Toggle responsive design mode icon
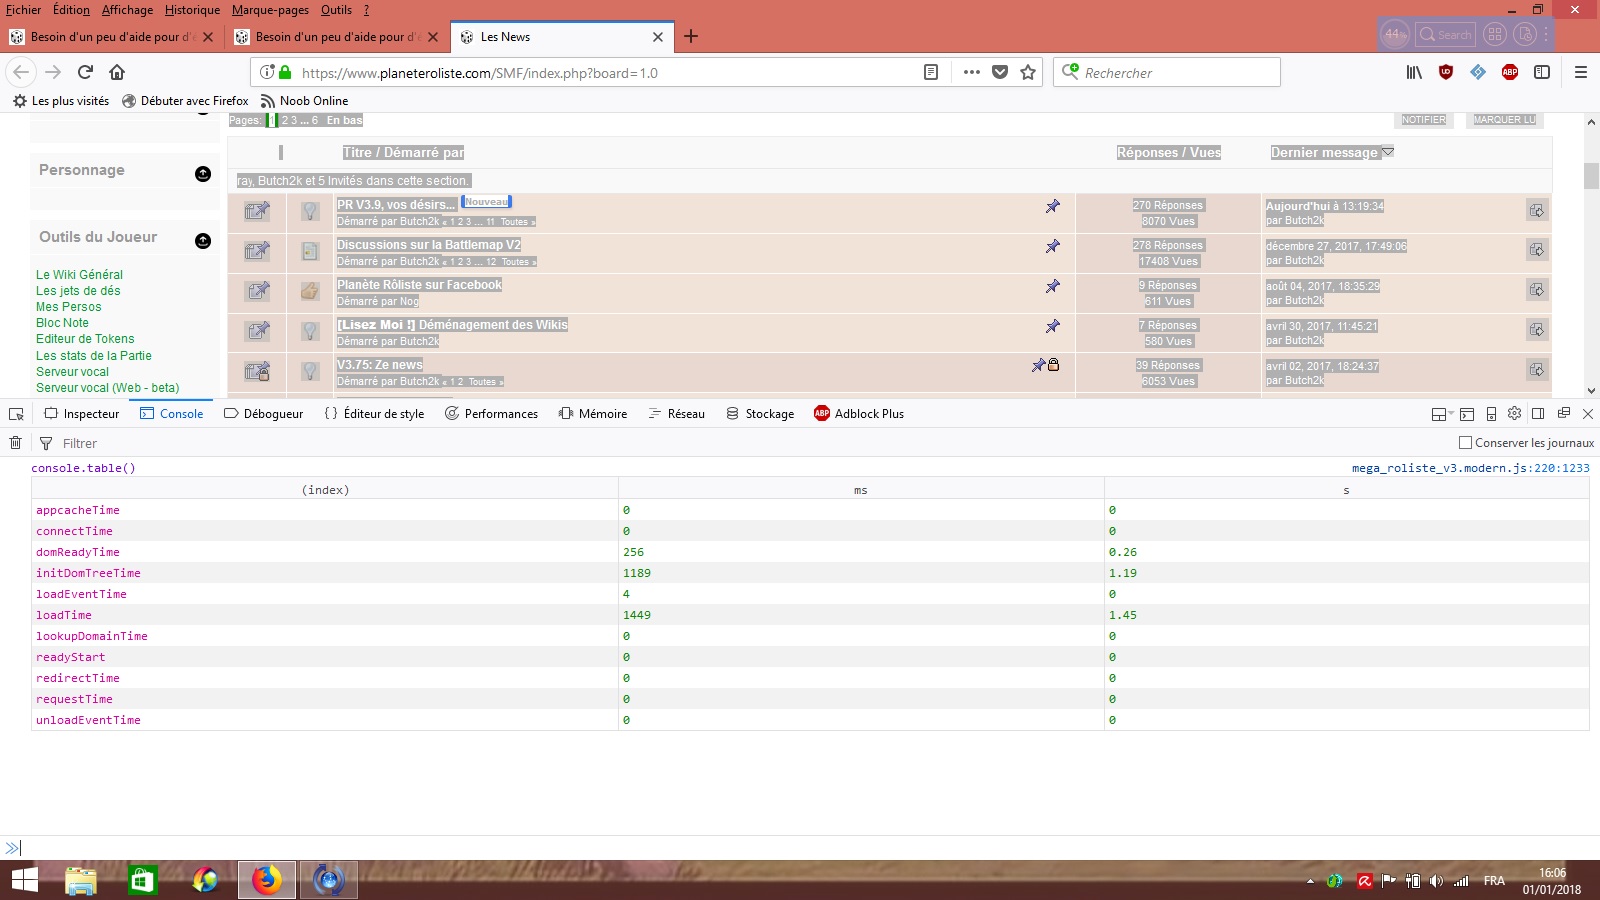This screenshot has width=1600, height=900. tap(1491, 414)
